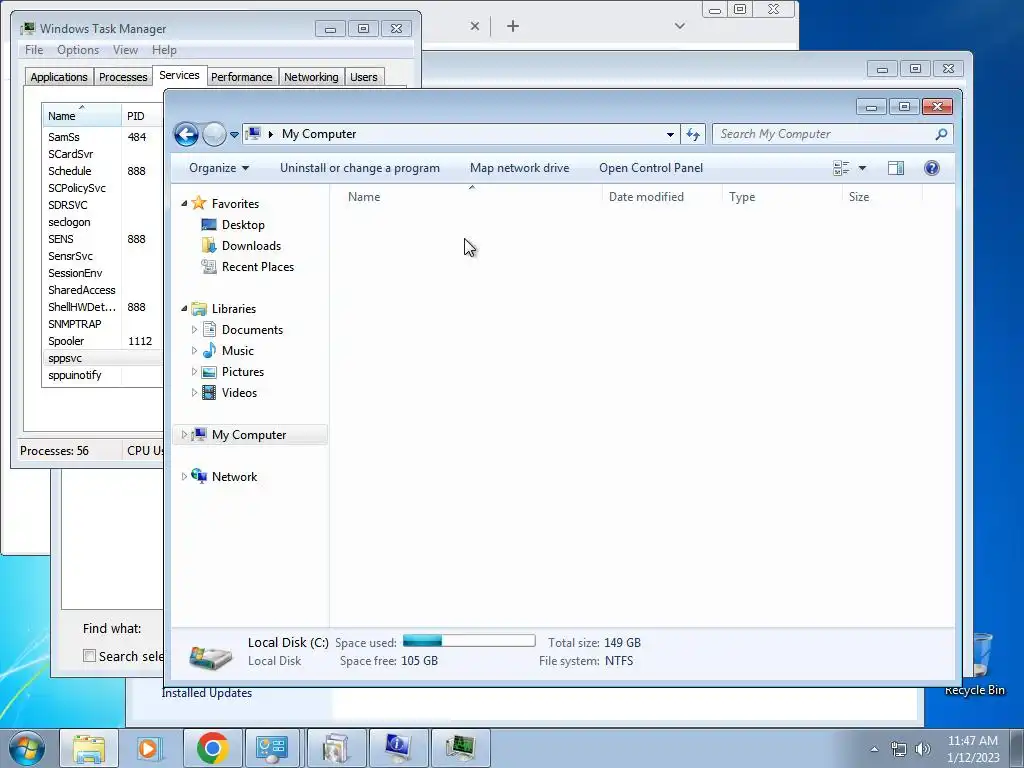
Task: Click Map network drive
Action: (520, 168)
